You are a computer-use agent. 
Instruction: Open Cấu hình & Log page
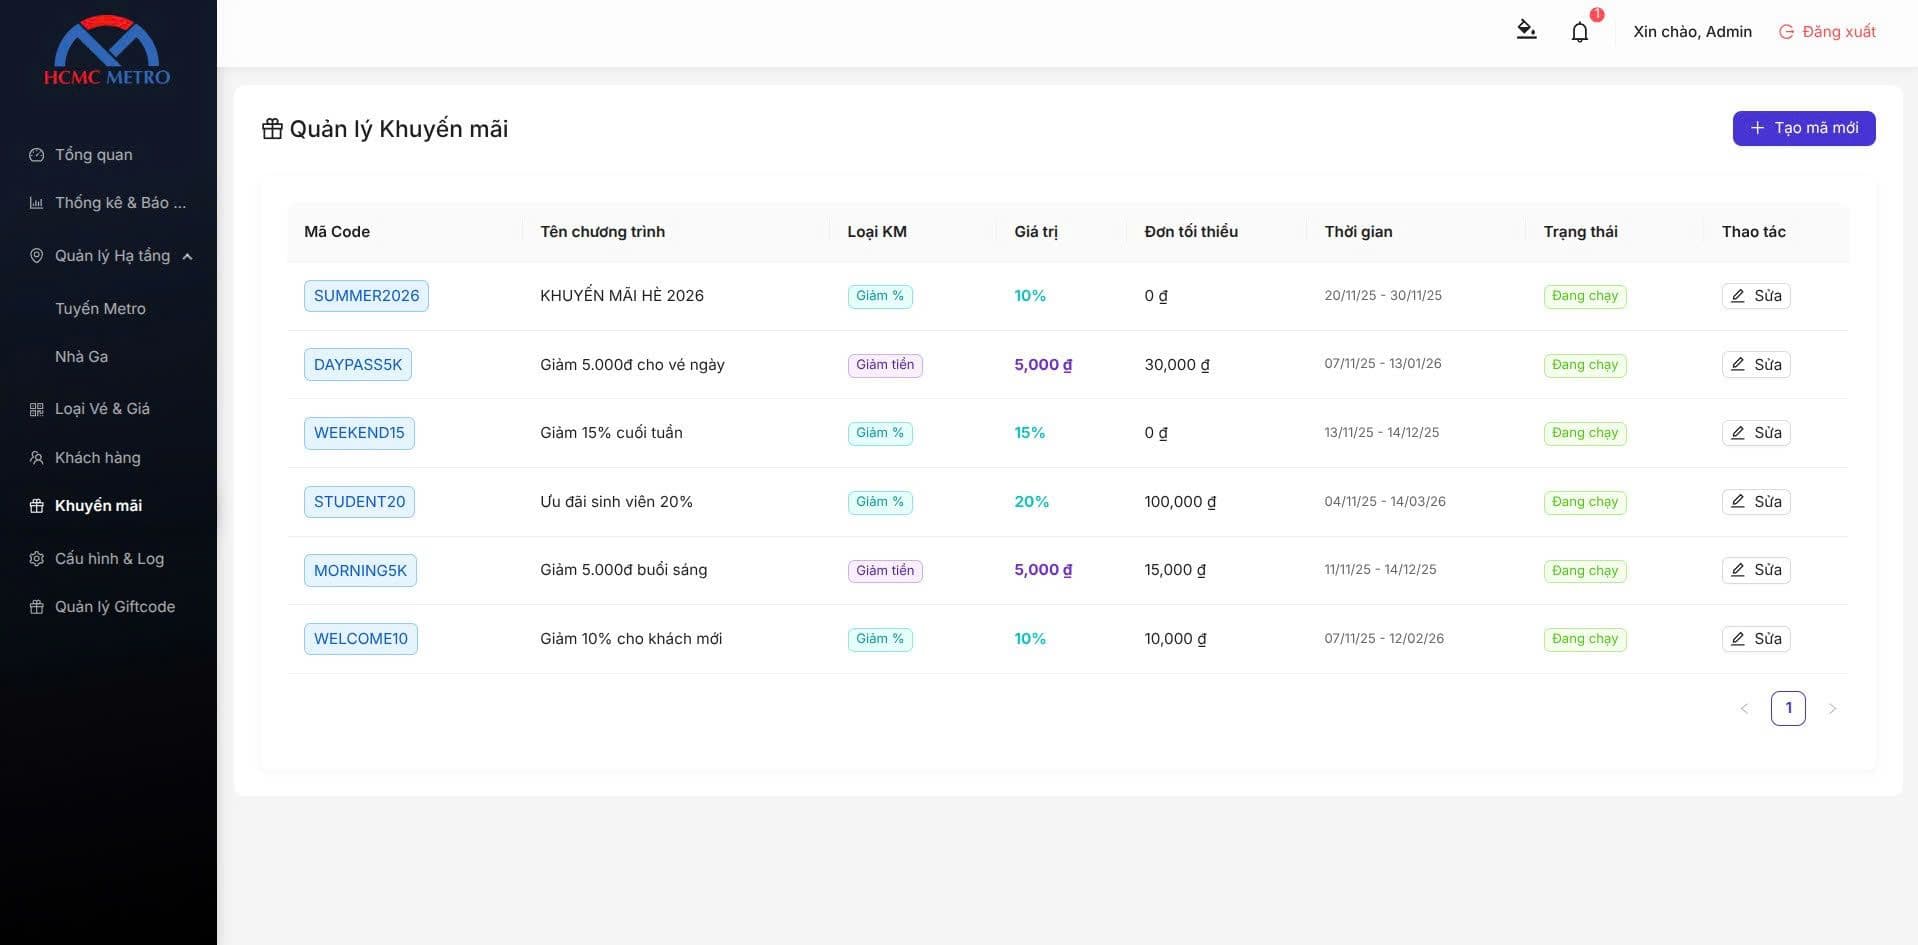[108, 559]
